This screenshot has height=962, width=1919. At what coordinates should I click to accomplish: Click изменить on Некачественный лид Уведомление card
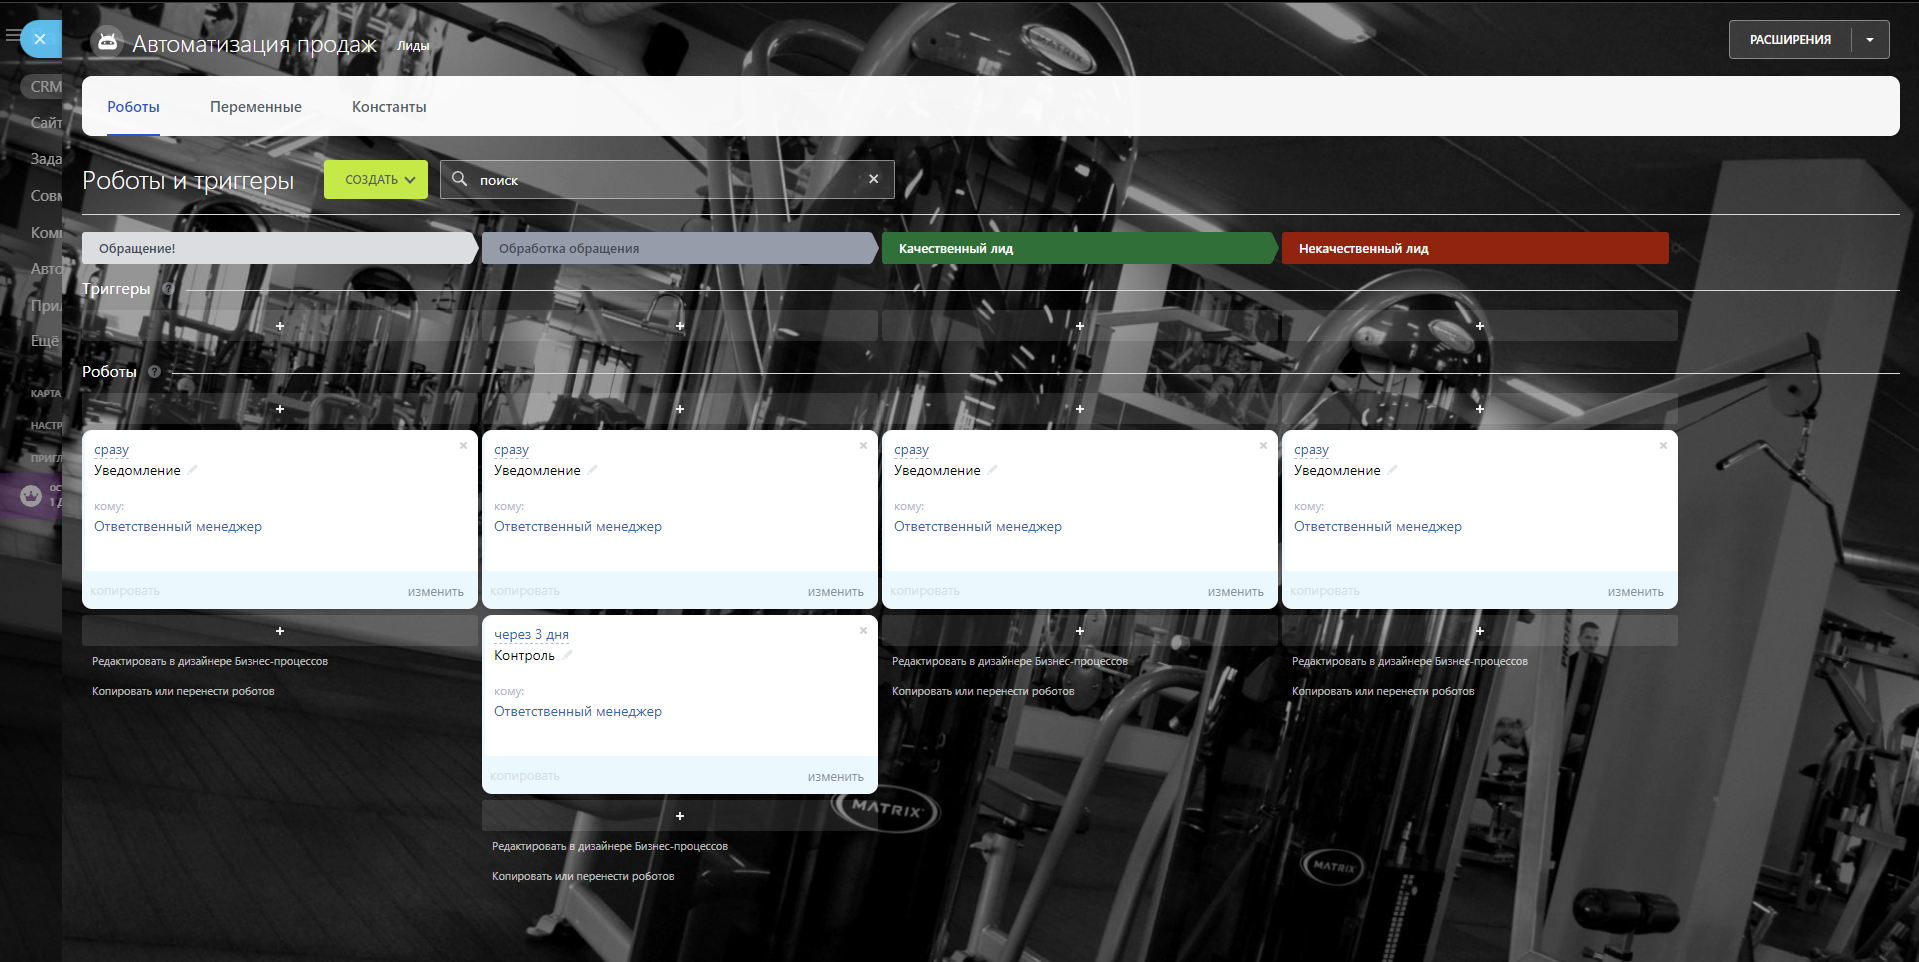pyautogui.click(x=1636, y=592)
